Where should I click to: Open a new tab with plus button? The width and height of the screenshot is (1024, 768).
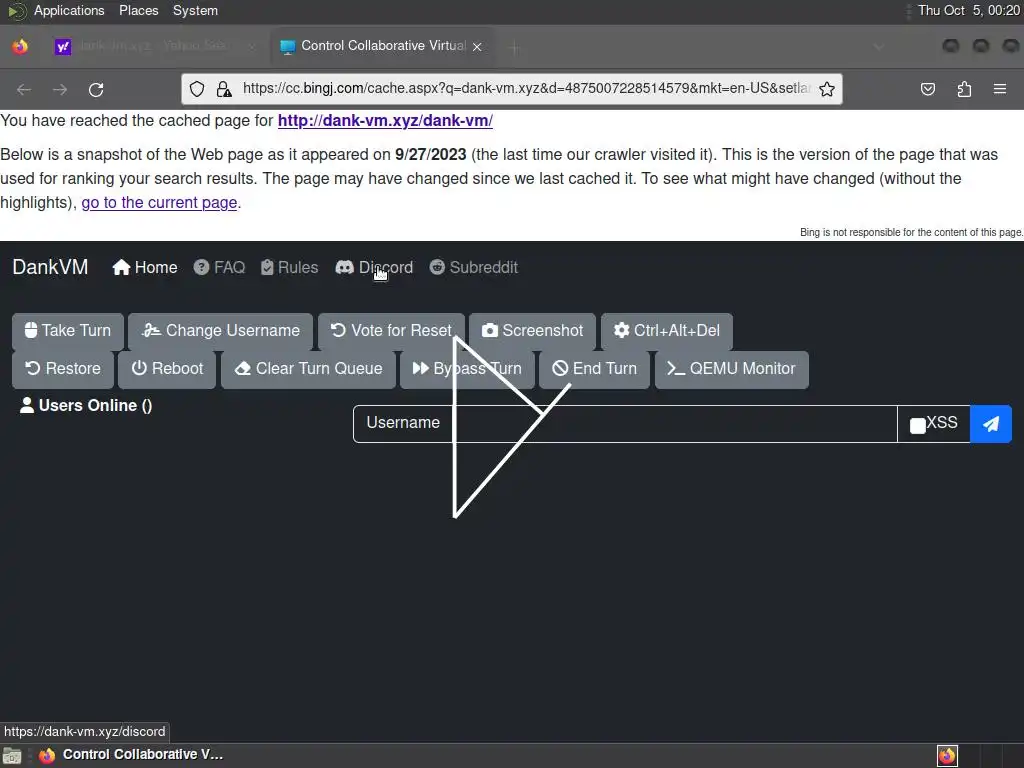515,47
